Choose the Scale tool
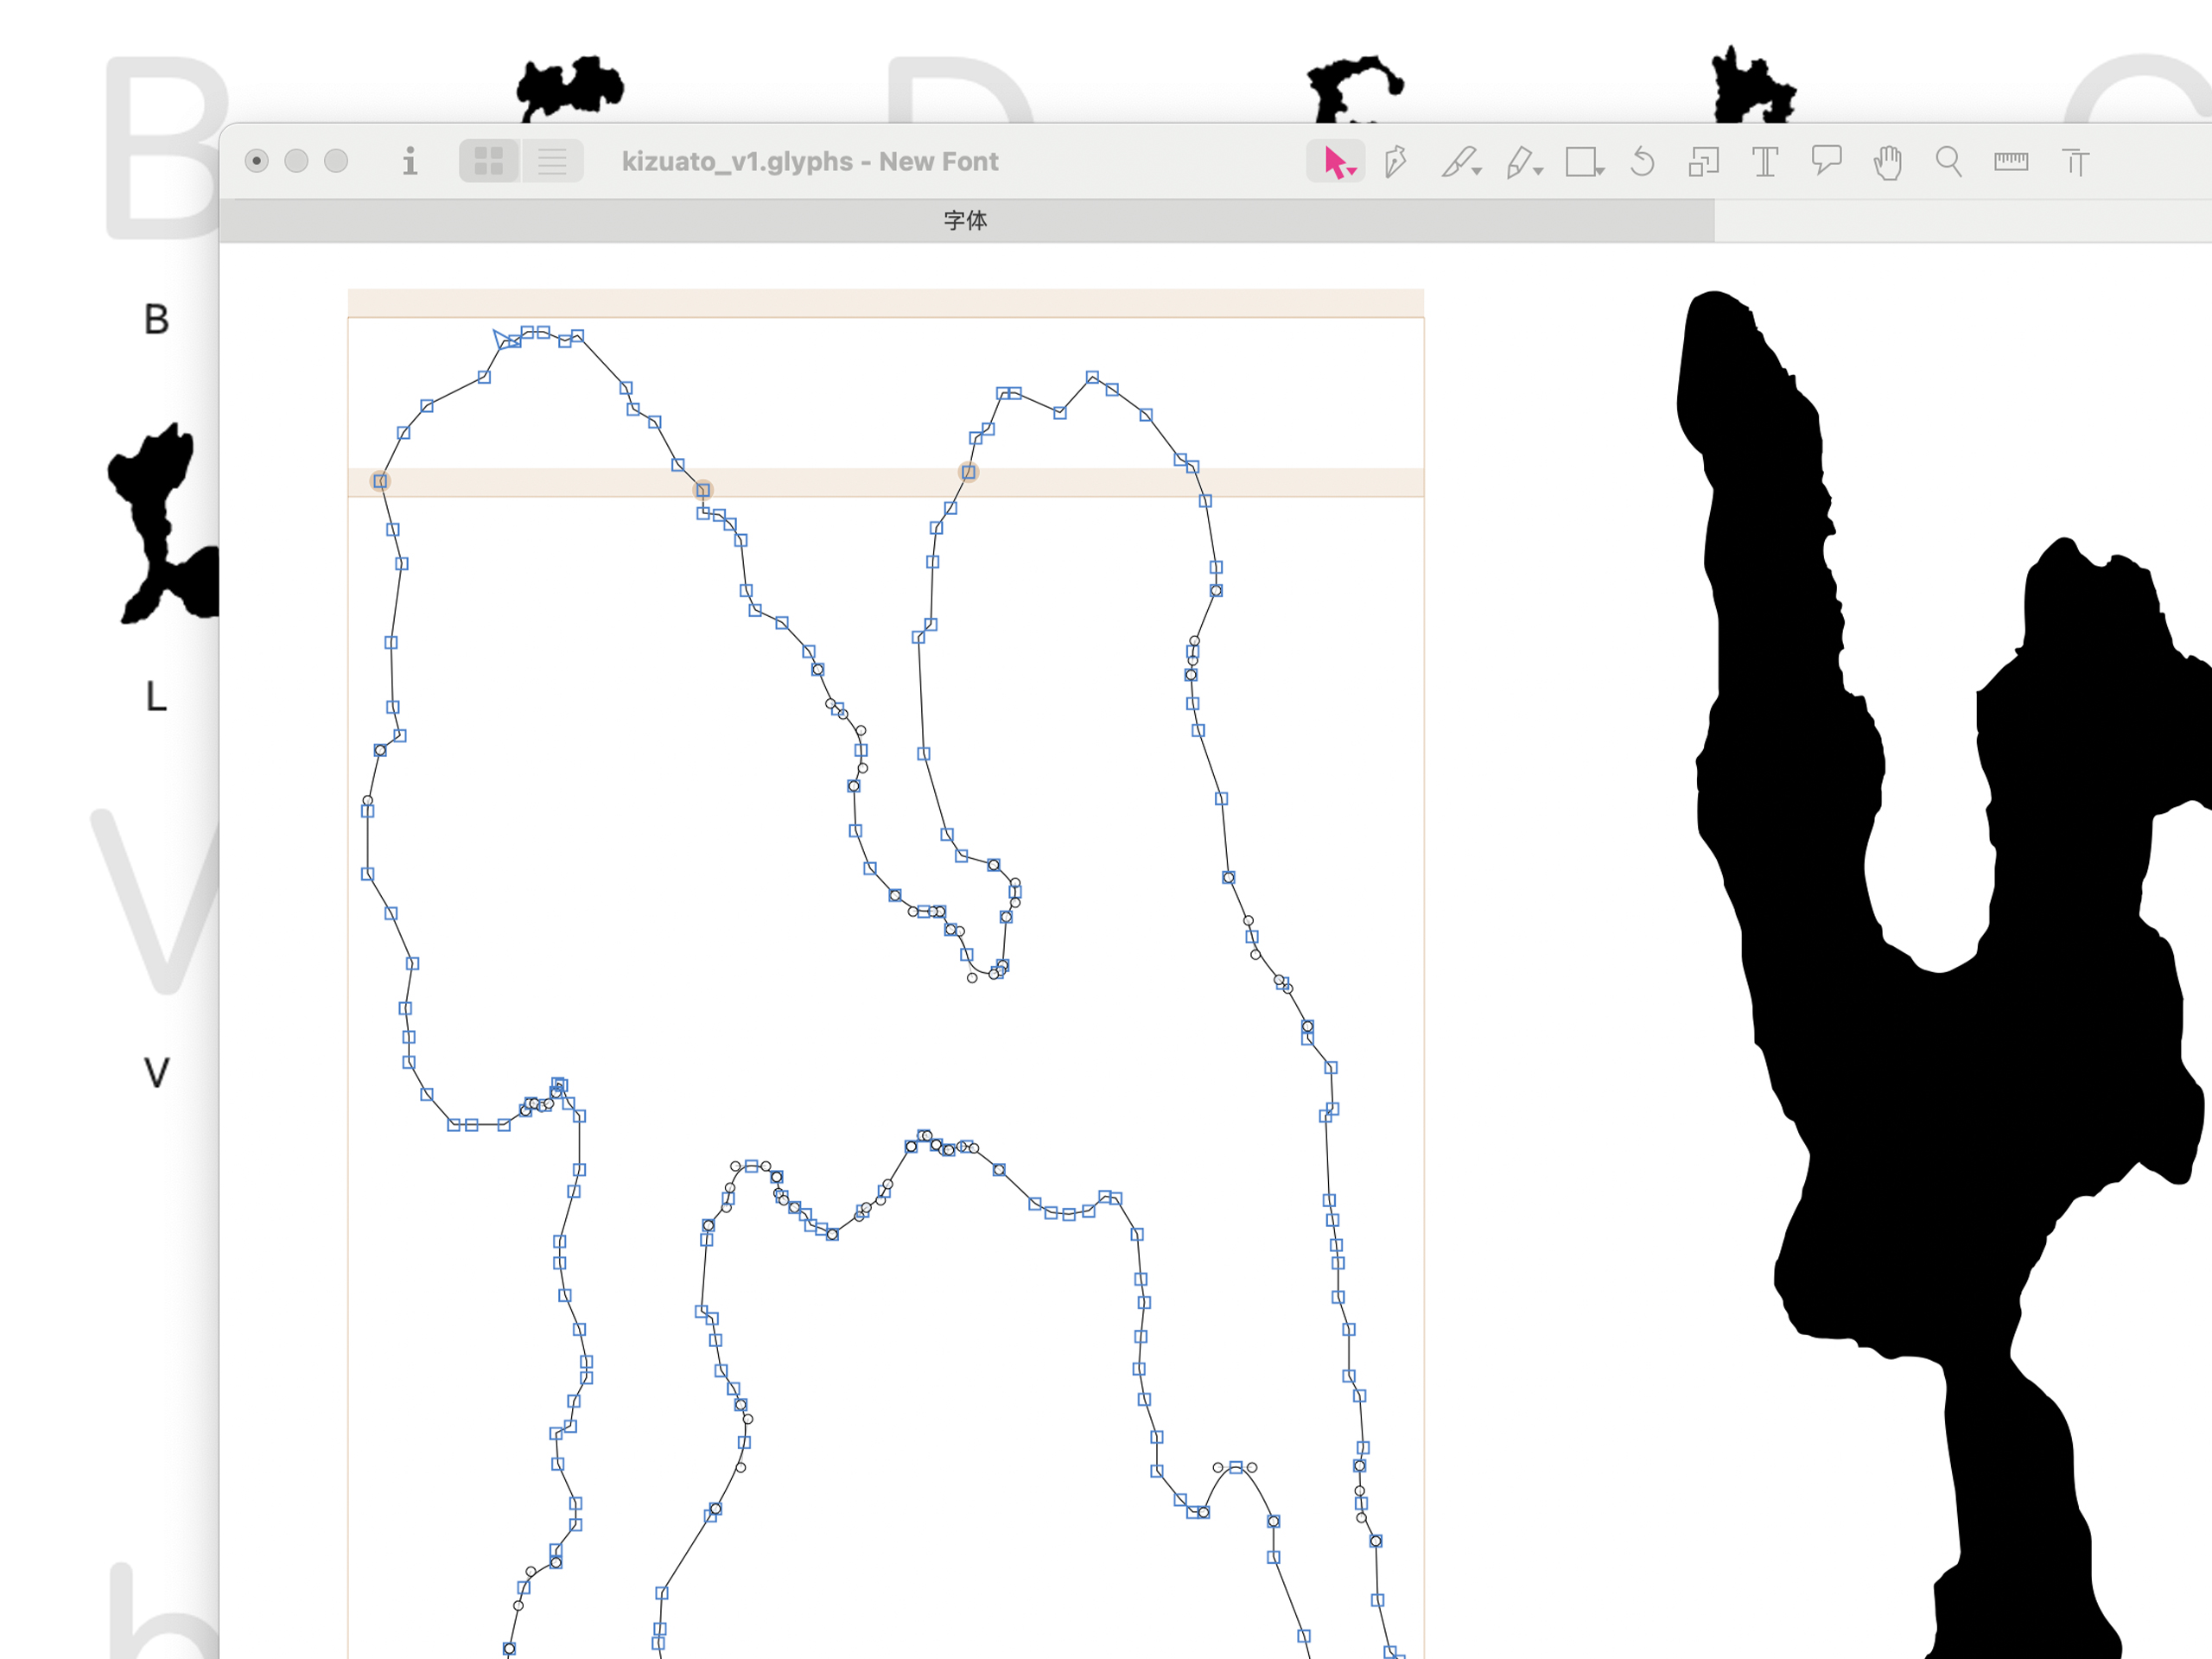This screenshot has width=2212, height=1659. [1703, 161]
